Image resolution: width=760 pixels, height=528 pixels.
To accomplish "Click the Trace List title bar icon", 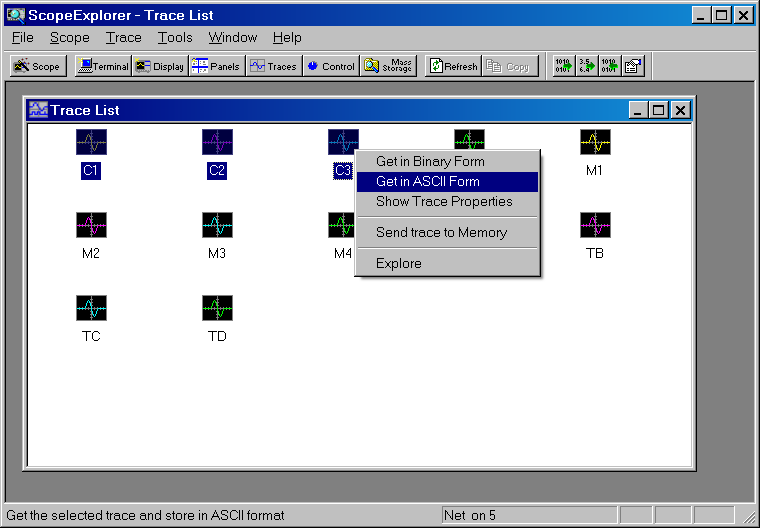I will click(x=38, y=110).
